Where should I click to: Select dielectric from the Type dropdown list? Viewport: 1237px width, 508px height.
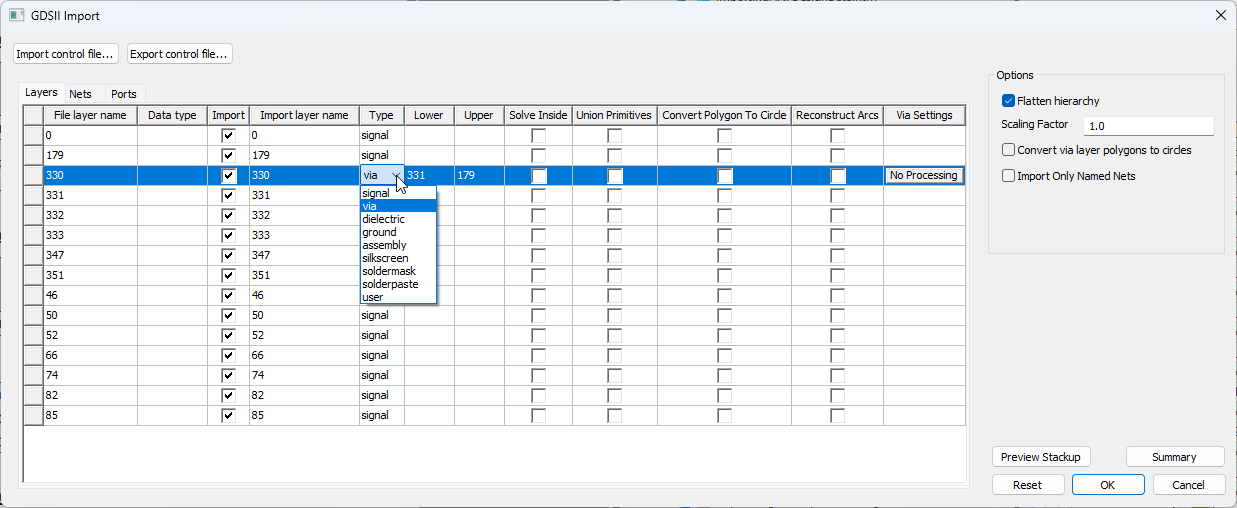click(x=383, y=219)
